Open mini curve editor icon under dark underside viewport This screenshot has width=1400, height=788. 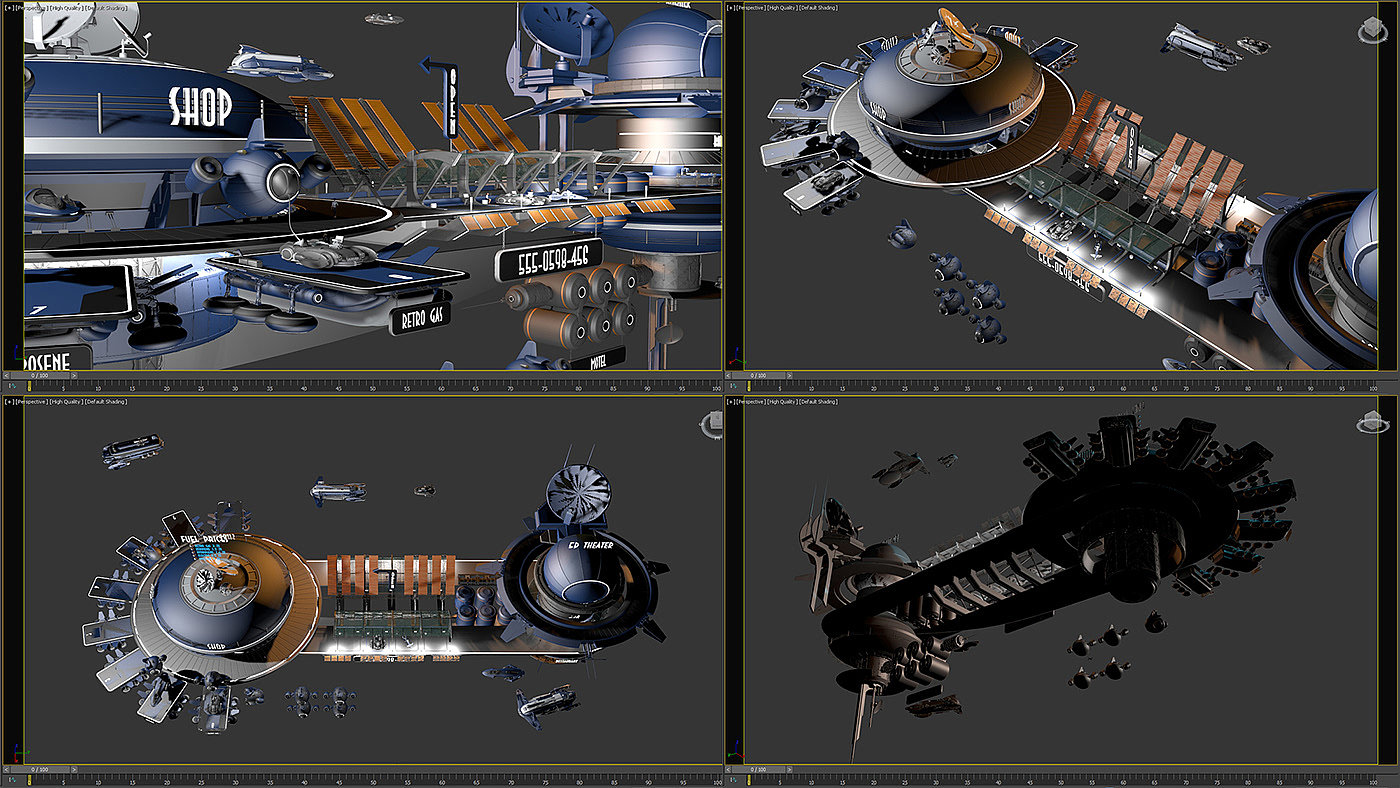(x=733, y=780)
